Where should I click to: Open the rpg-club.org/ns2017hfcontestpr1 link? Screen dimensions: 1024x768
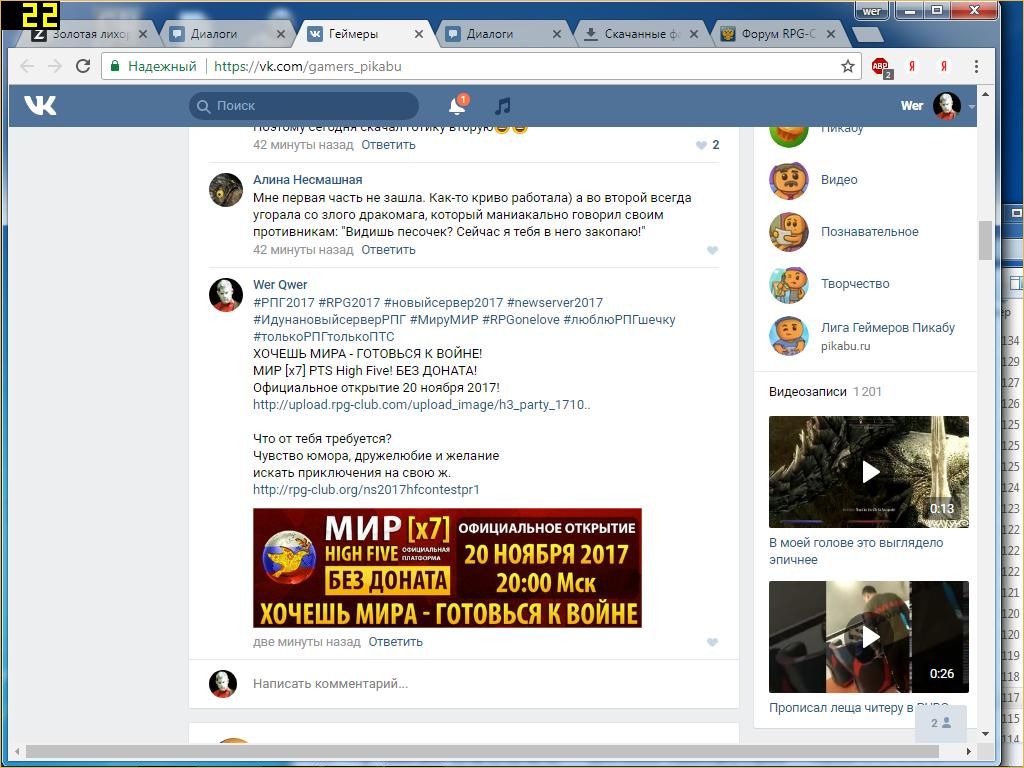click(x=366, y=490)
